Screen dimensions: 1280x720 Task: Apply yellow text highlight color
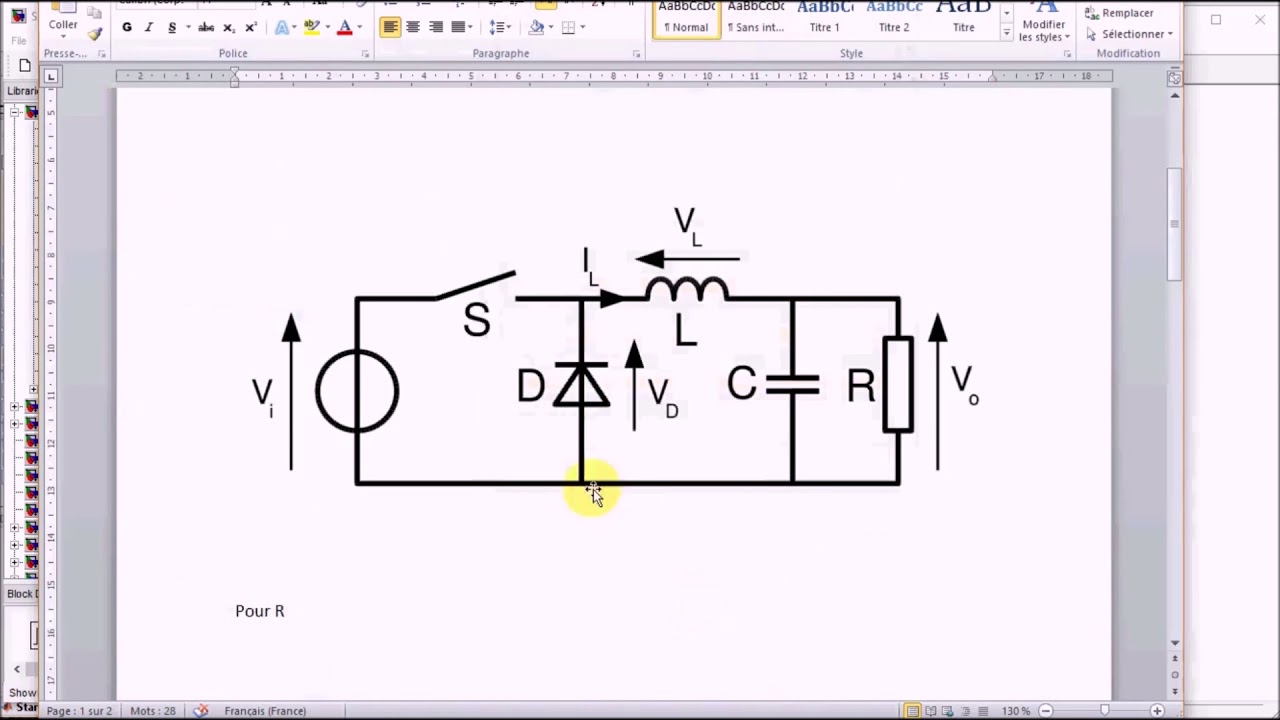[x=312, y=27]
